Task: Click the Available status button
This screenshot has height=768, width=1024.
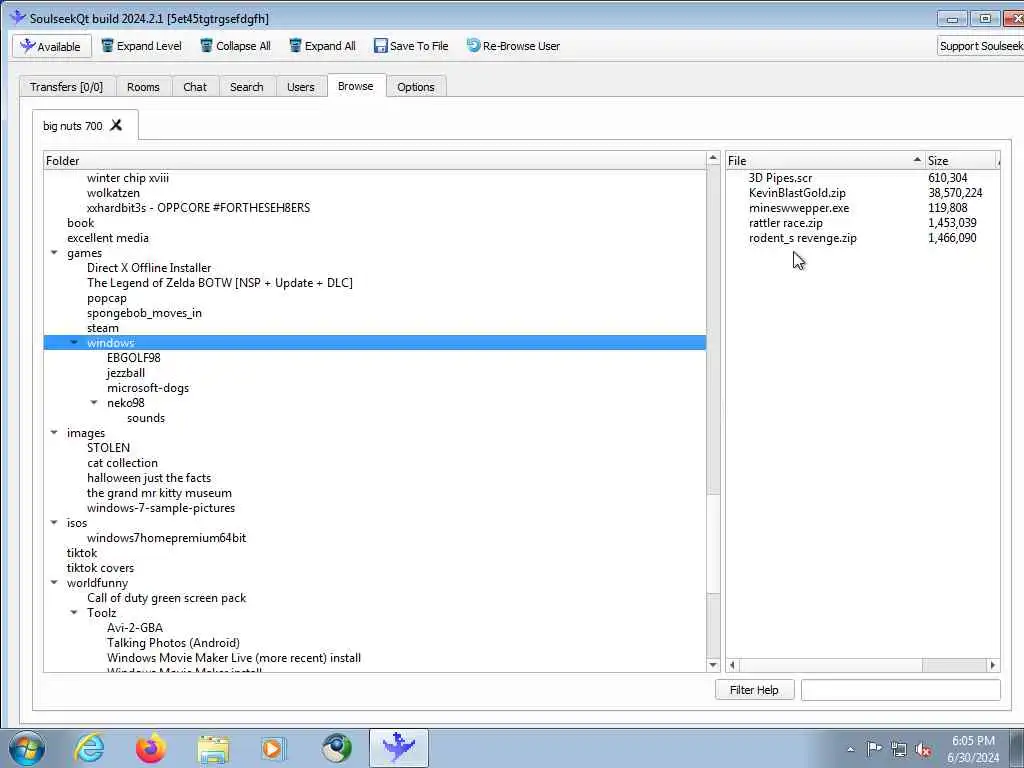Action: tap(52, 46)
